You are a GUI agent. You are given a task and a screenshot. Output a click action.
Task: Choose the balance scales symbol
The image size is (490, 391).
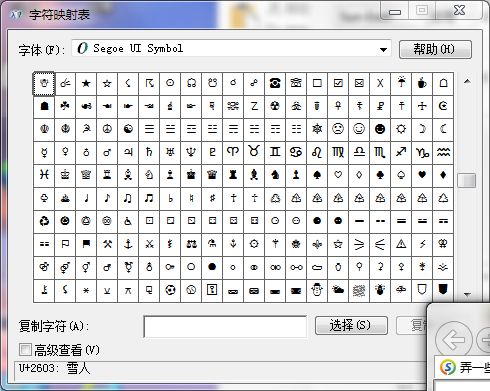click(191, 244)
